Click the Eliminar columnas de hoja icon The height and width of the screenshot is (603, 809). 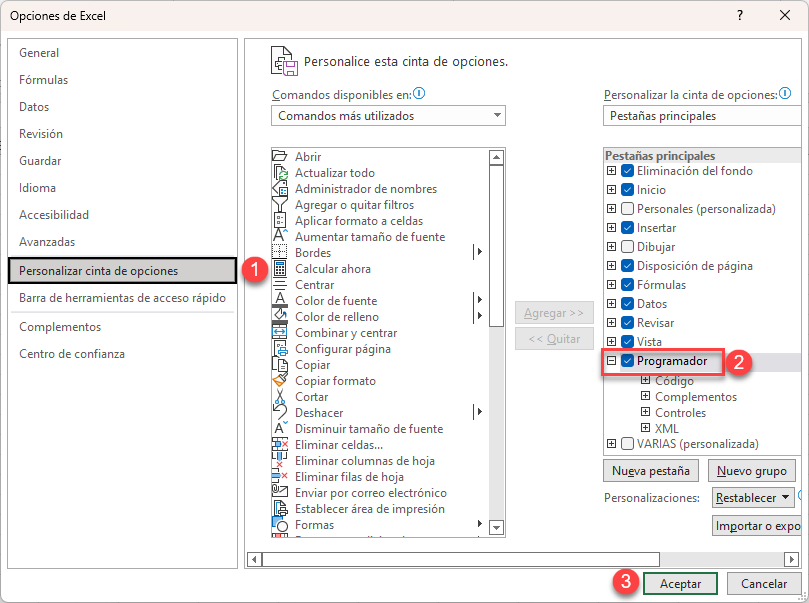coord(280,460)
